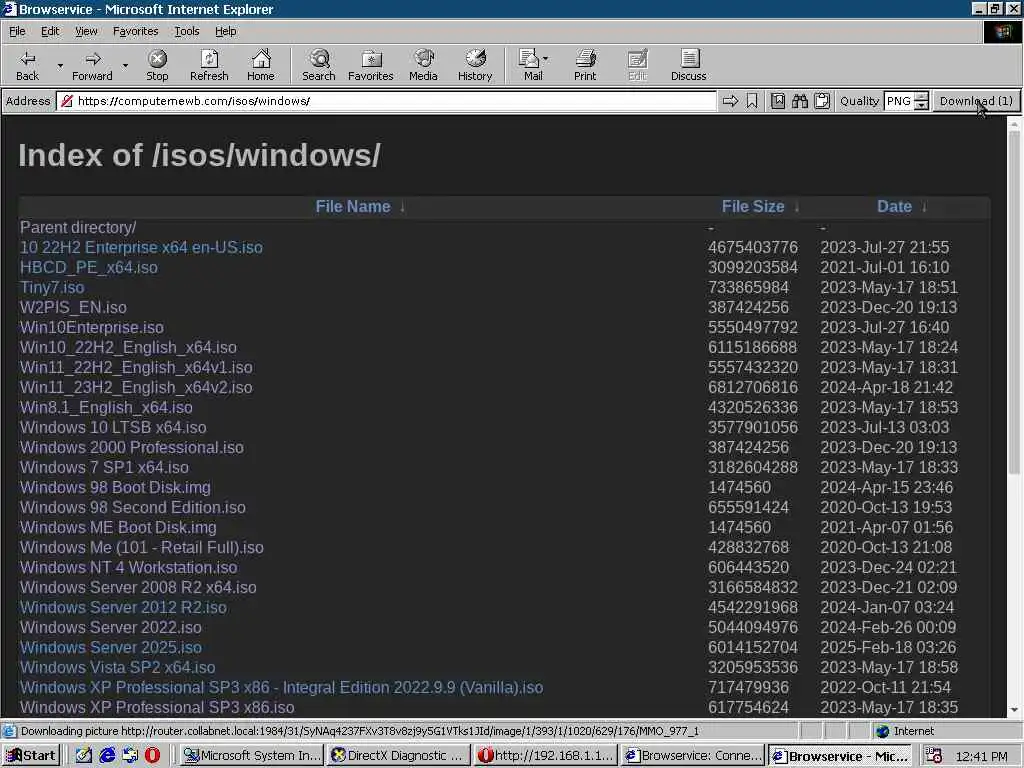Decrease Quality with the down spinner arrow
Image resolution: width=1024 pixels, height=768 pixels.
pos(921,106)
